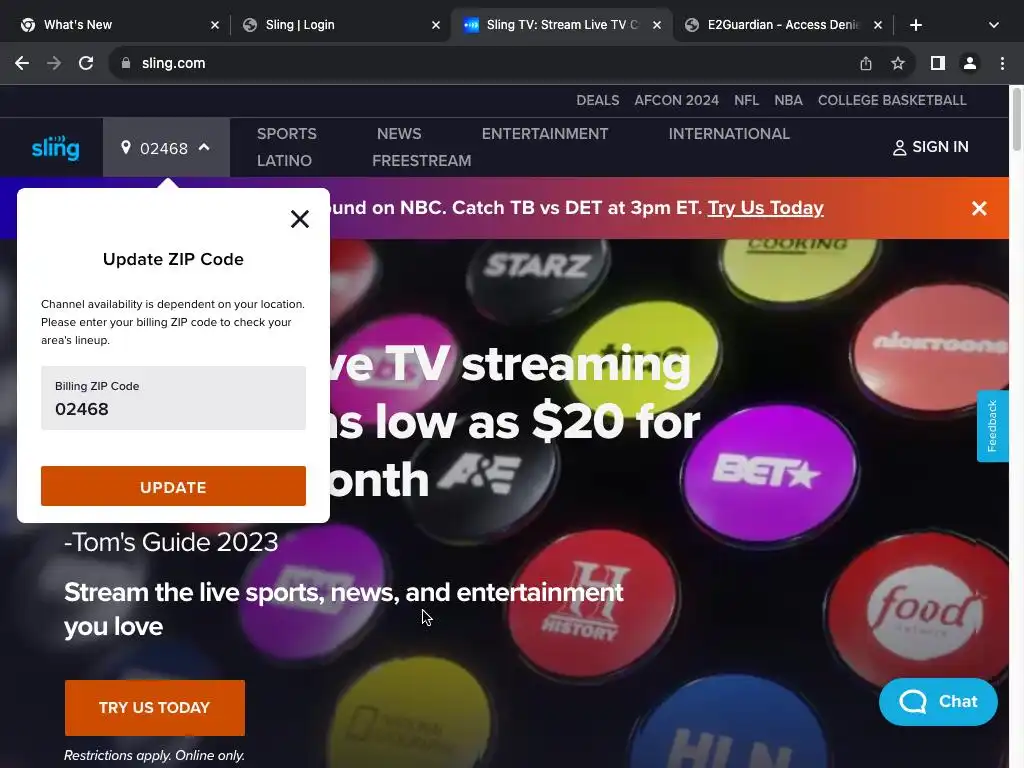
Task: Open the tab search chevron
Action: click(993, 25)
